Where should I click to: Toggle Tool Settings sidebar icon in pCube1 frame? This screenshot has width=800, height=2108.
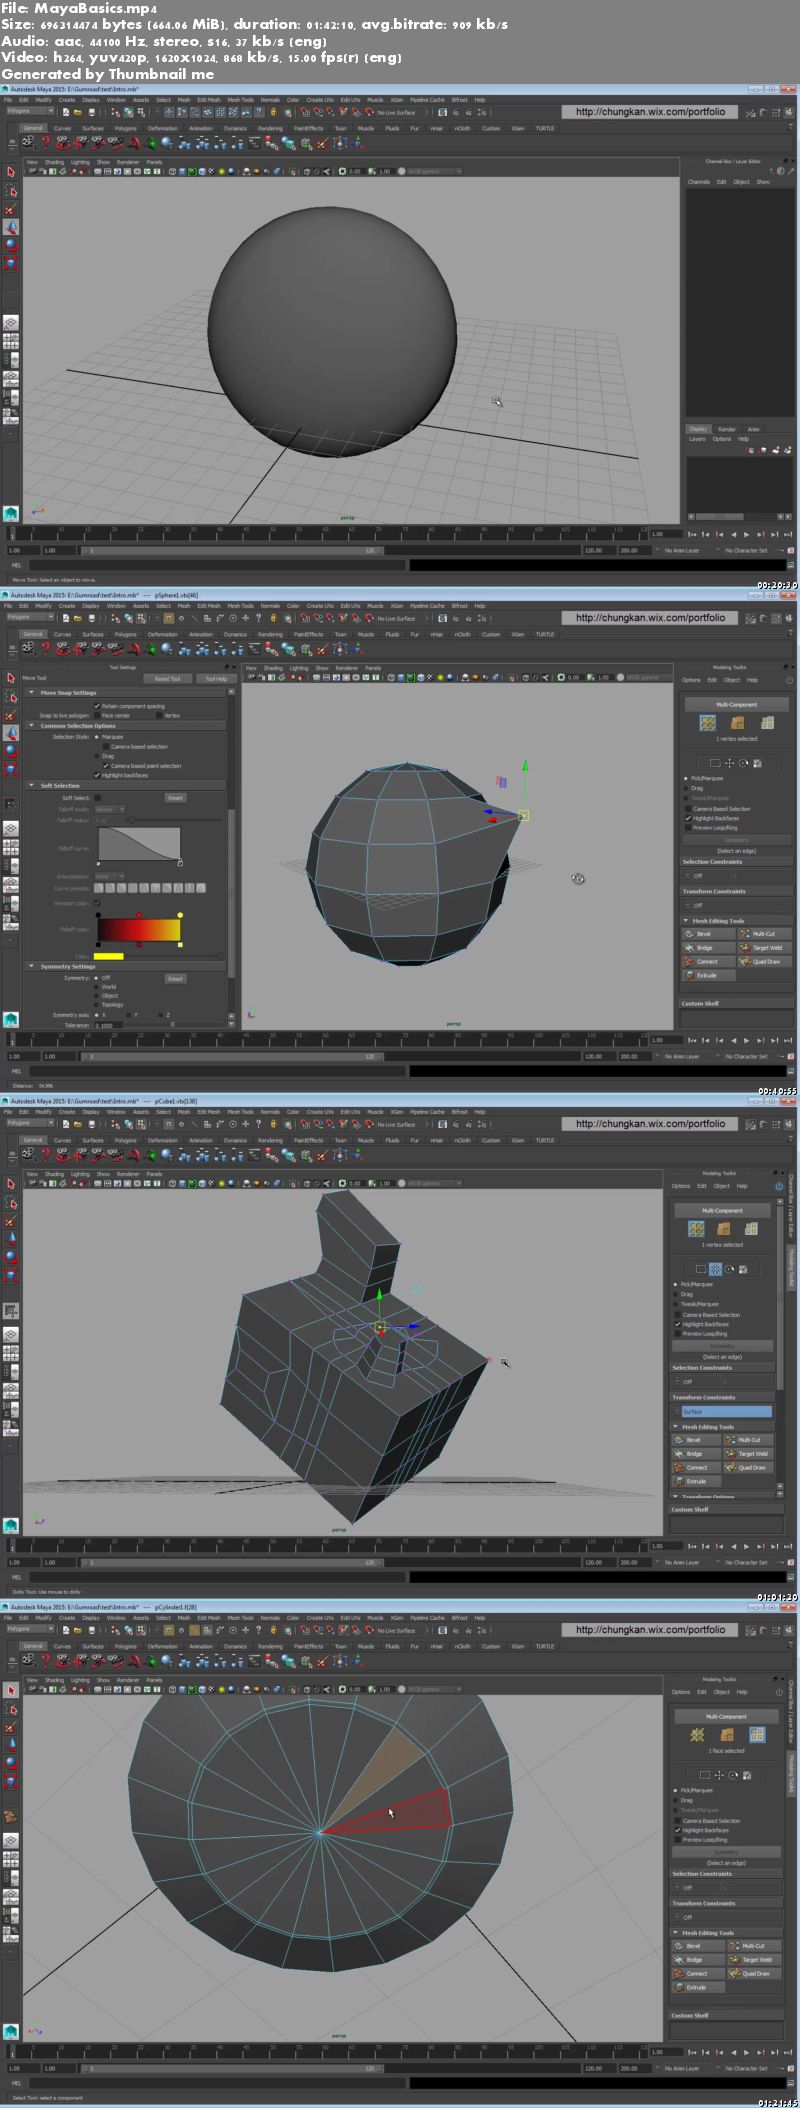click(775, 1125)
